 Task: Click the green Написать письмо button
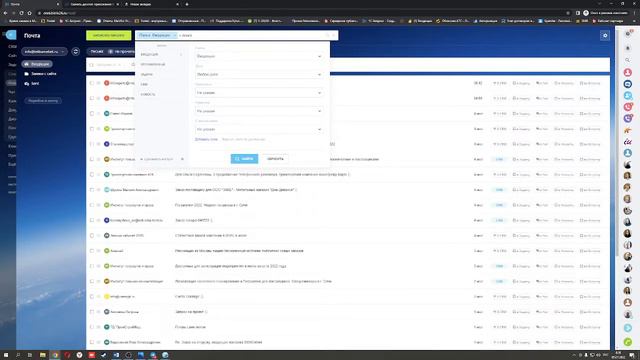click(109, 36)
